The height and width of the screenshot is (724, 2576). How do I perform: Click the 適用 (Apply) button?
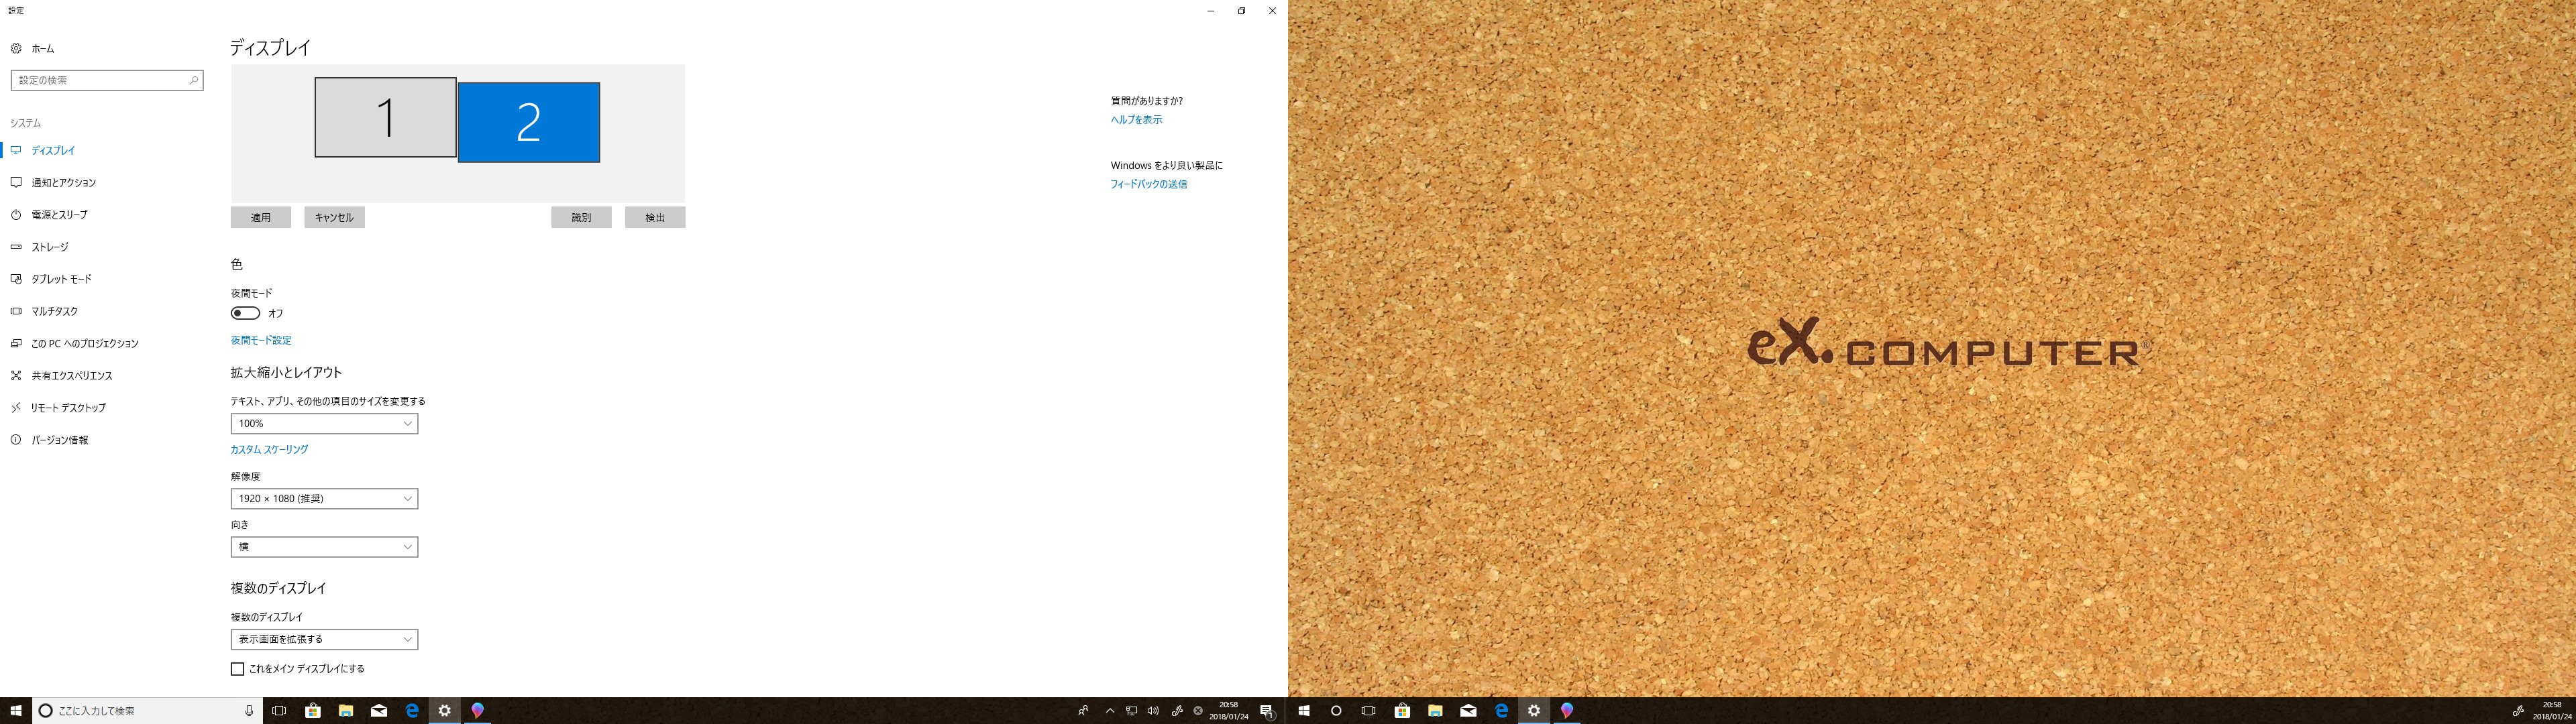[260, 217]
